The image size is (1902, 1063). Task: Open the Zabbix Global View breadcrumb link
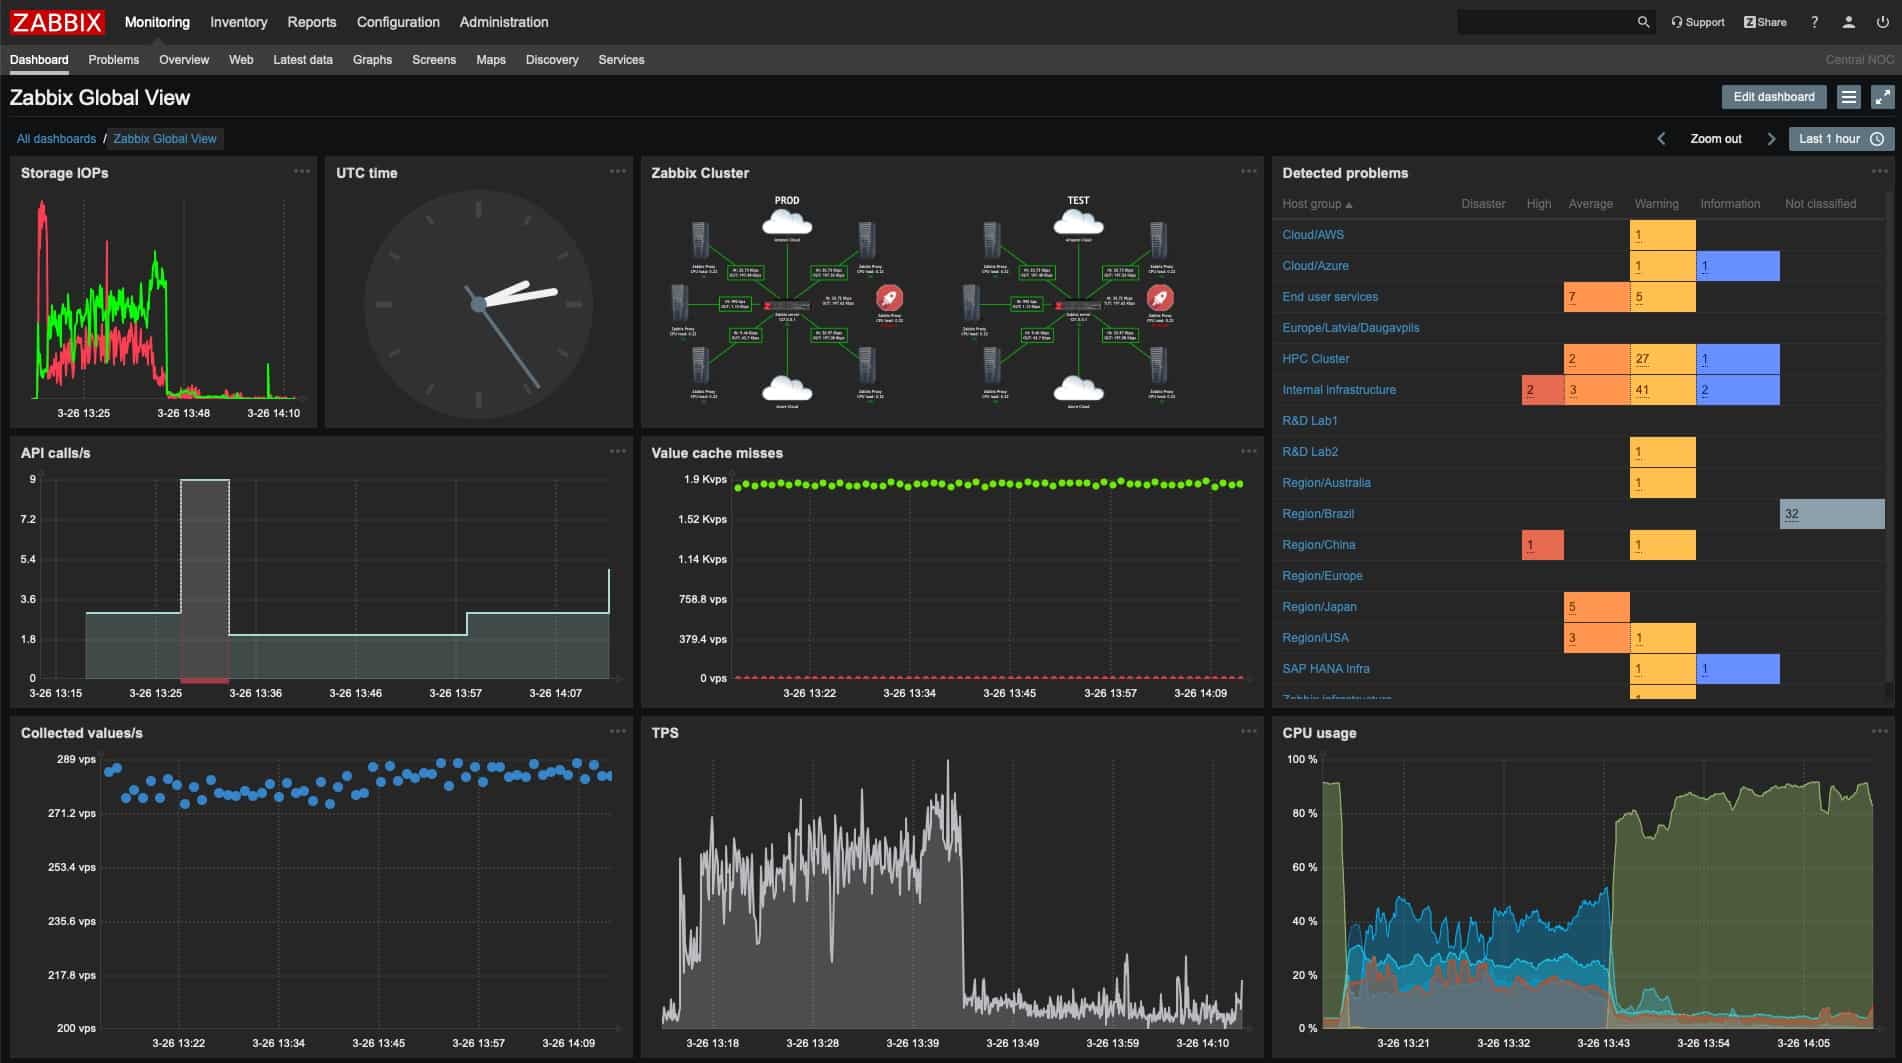165,139
